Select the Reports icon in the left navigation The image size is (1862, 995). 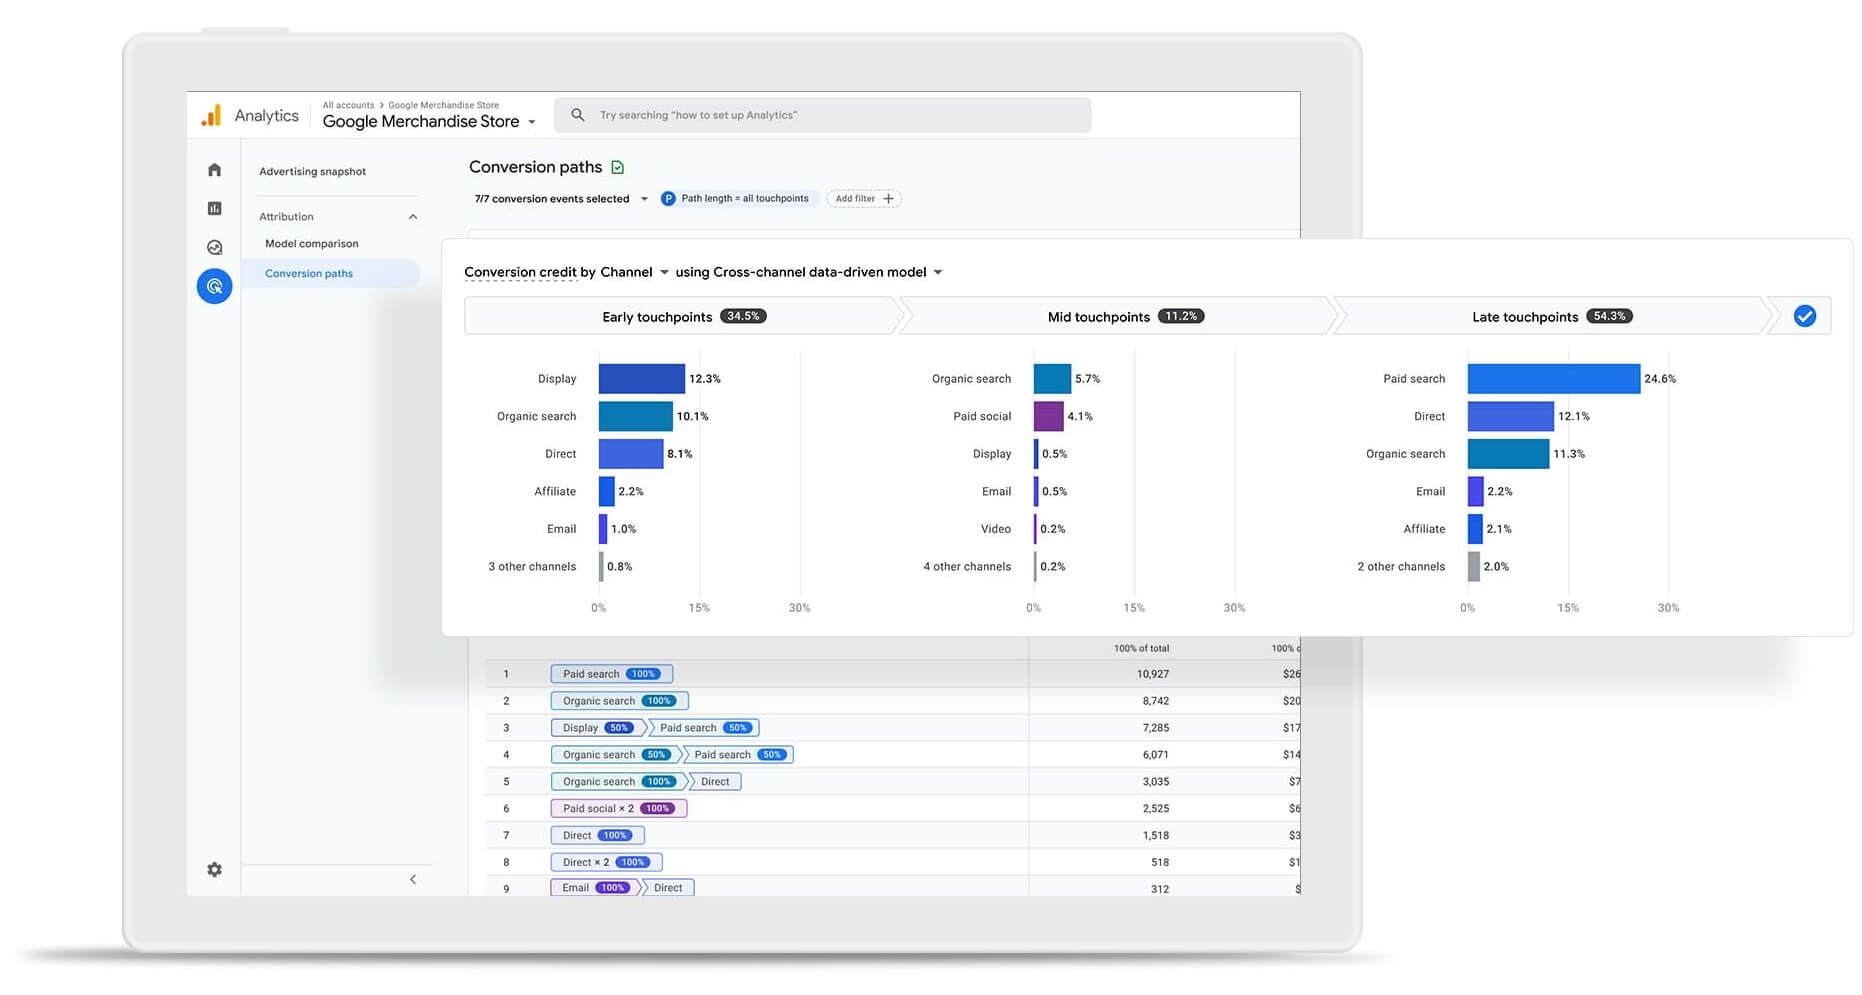pyautogui.click(x=214, y=208)
